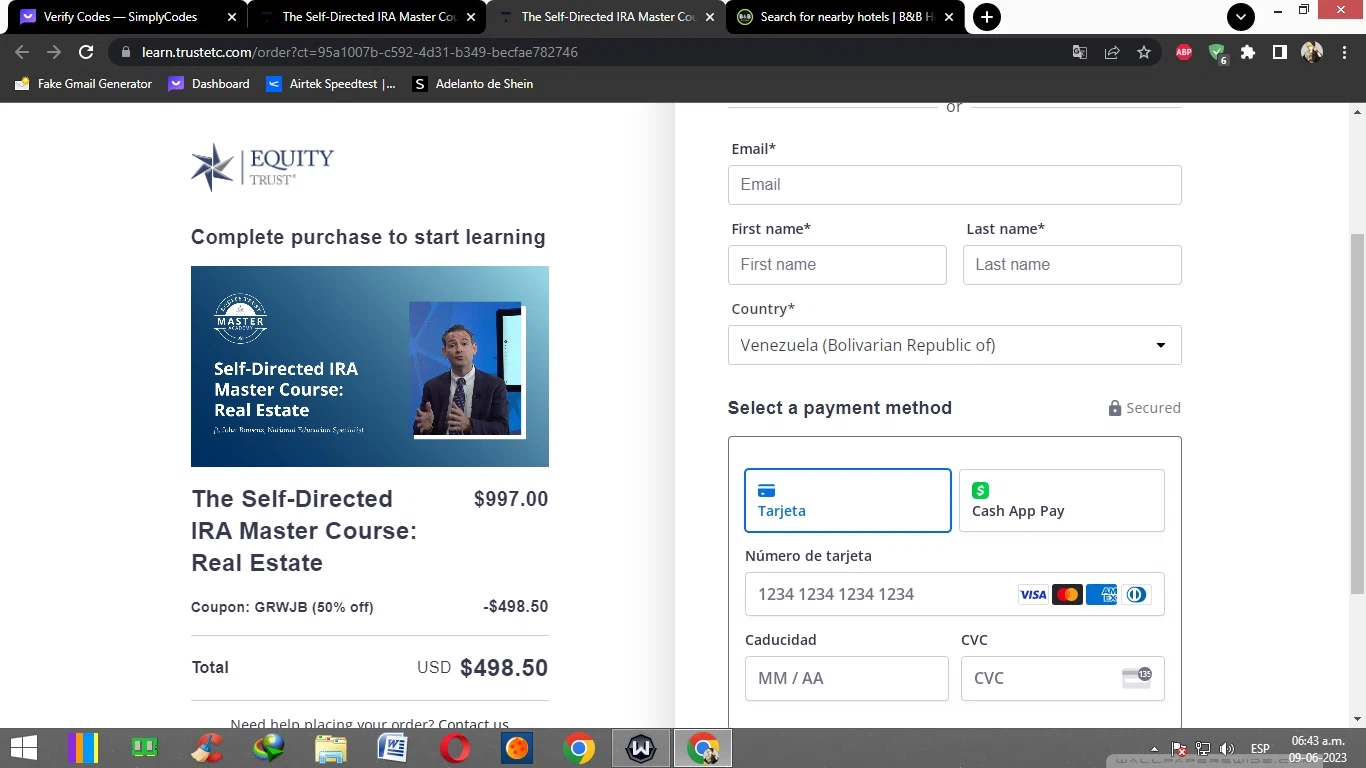The image size is (1366, 768).
Task: Open the Fake Gmail Generator bookmark
Action: point(84,84)
